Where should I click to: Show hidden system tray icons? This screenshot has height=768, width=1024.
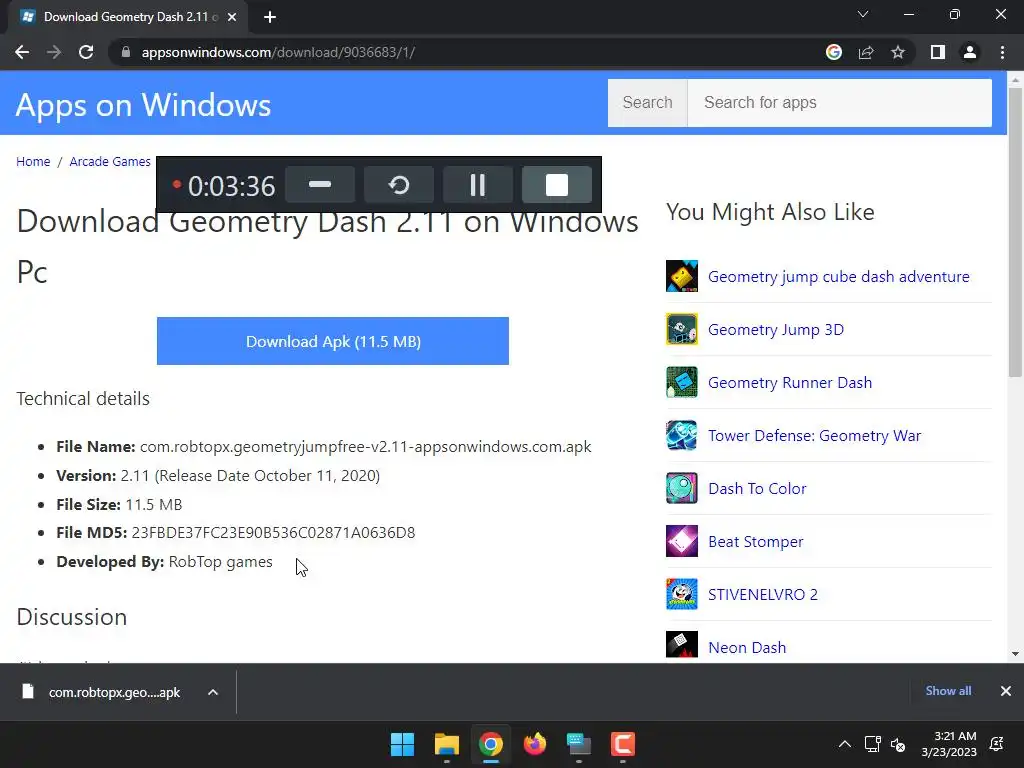tap(844, 744)
